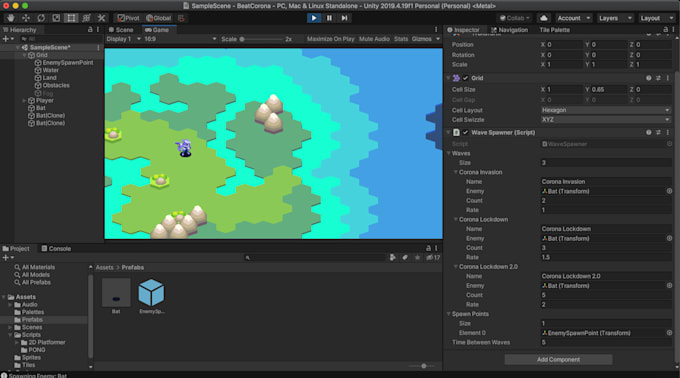Toggle Global handle rotation
Viewport: 680px width, 378px height.
158,18
